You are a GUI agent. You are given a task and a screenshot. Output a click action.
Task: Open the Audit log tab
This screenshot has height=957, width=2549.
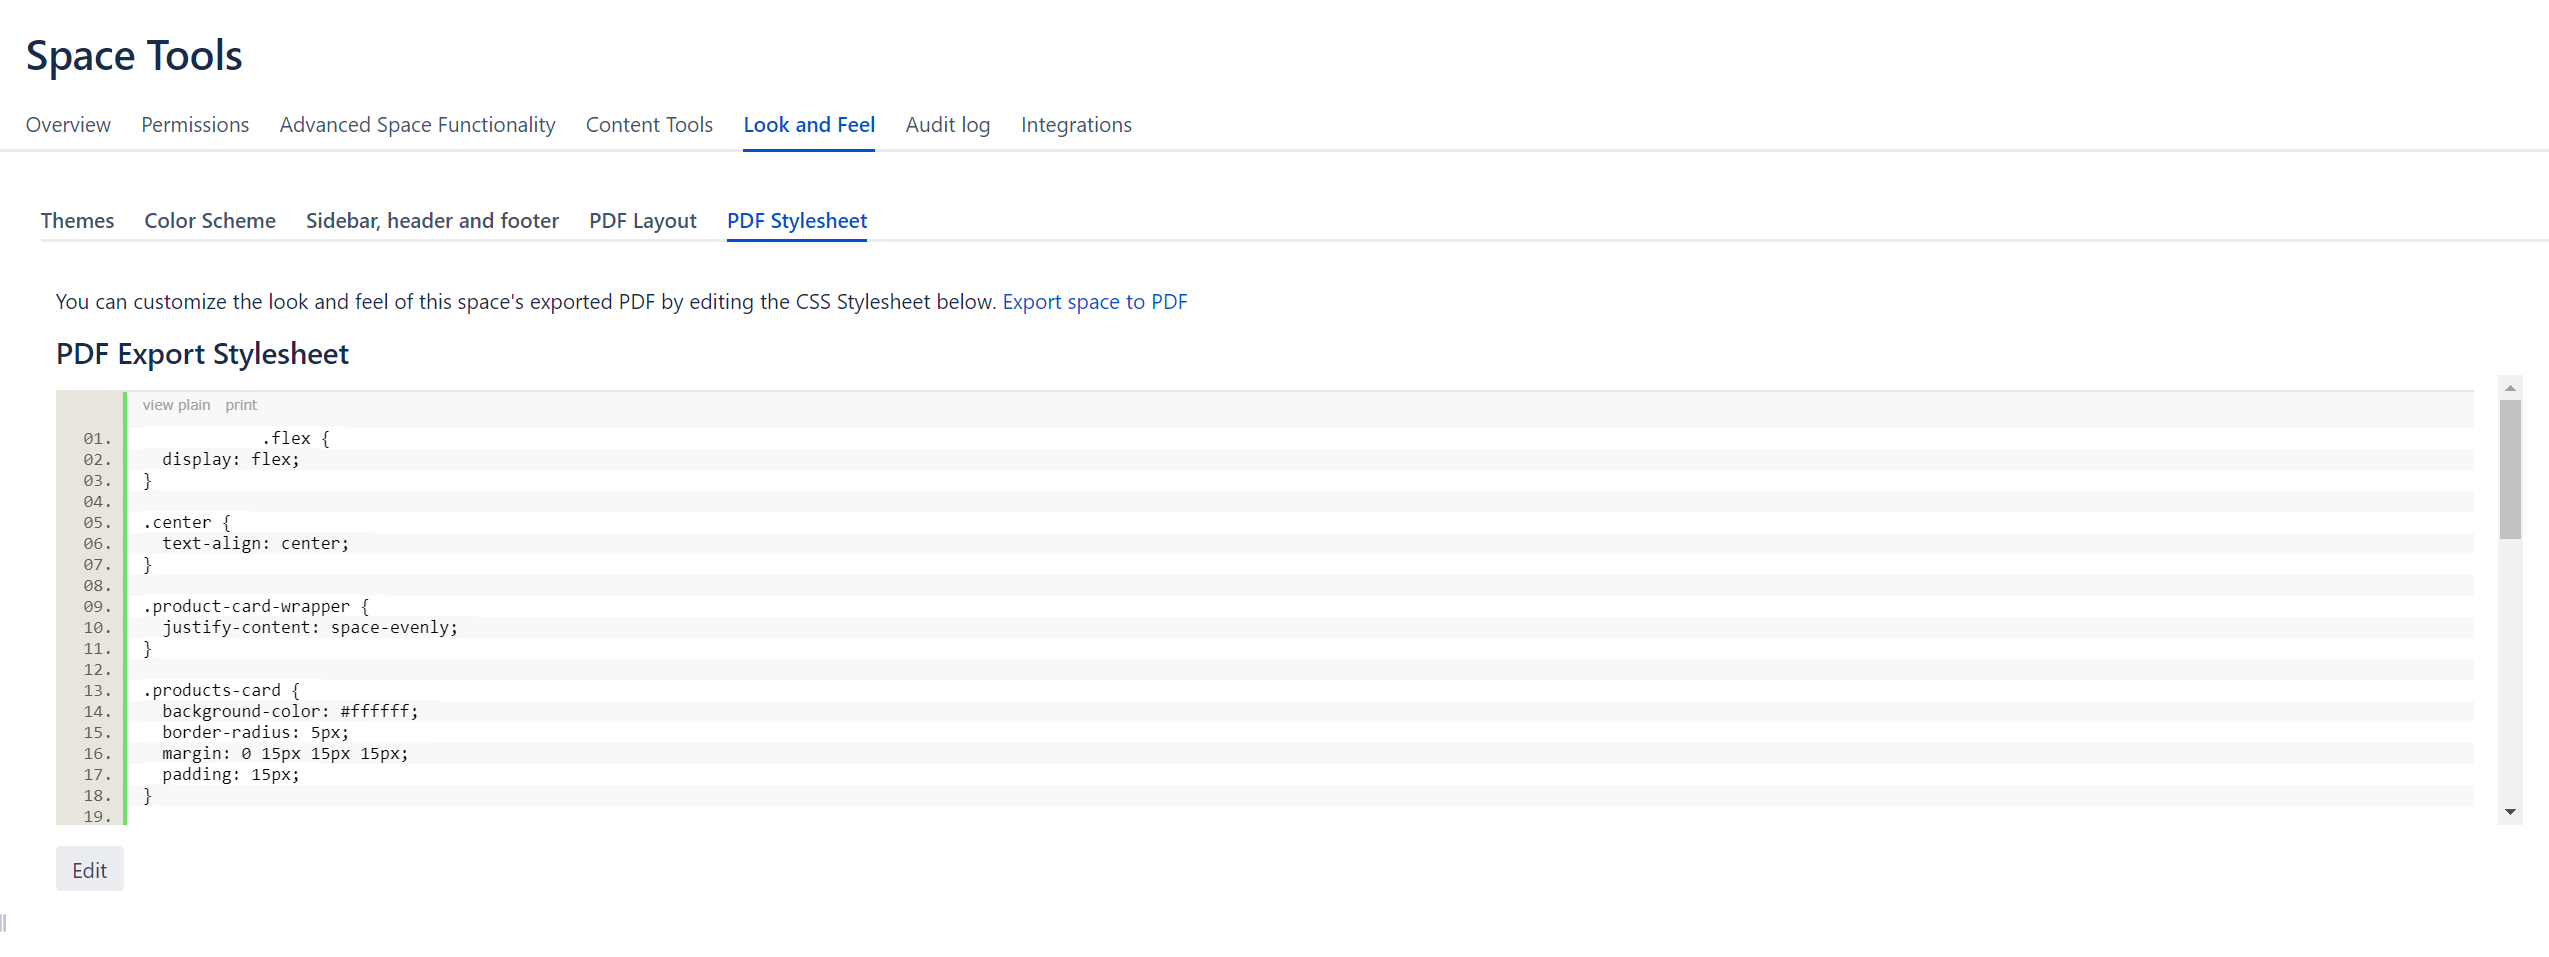click(x=948, y=125)
